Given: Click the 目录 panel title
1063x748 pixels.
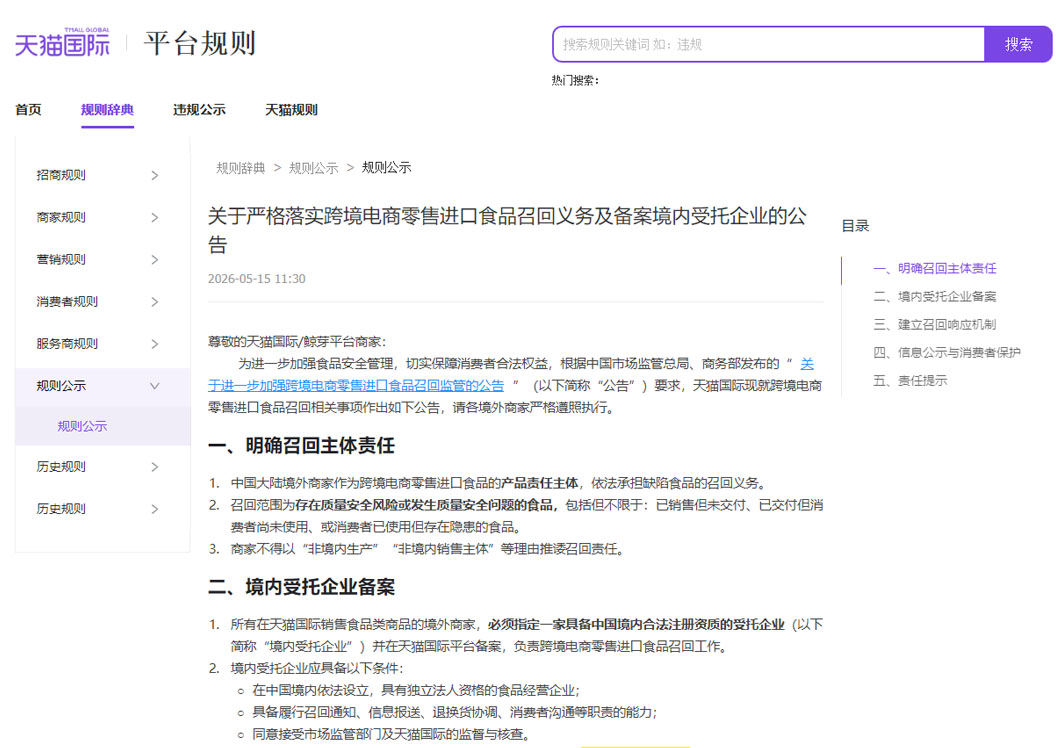Looking at the screenshot, I should (x=856, y=226).
